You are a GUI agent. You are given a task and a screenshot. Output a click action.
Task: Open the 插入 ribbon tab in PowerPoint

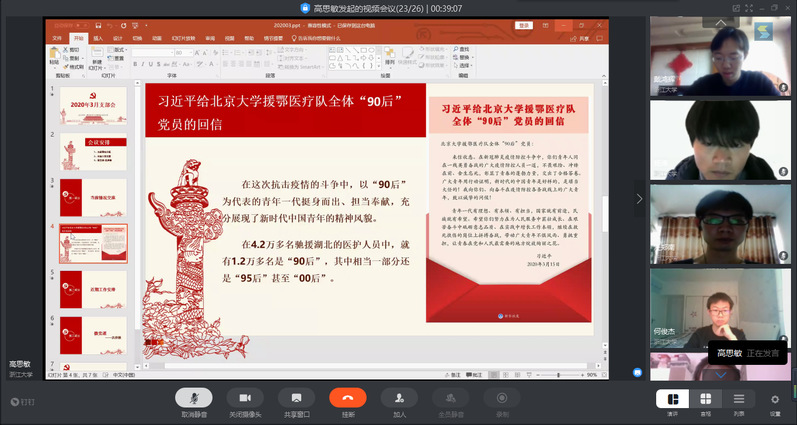(x=98, y=38)
